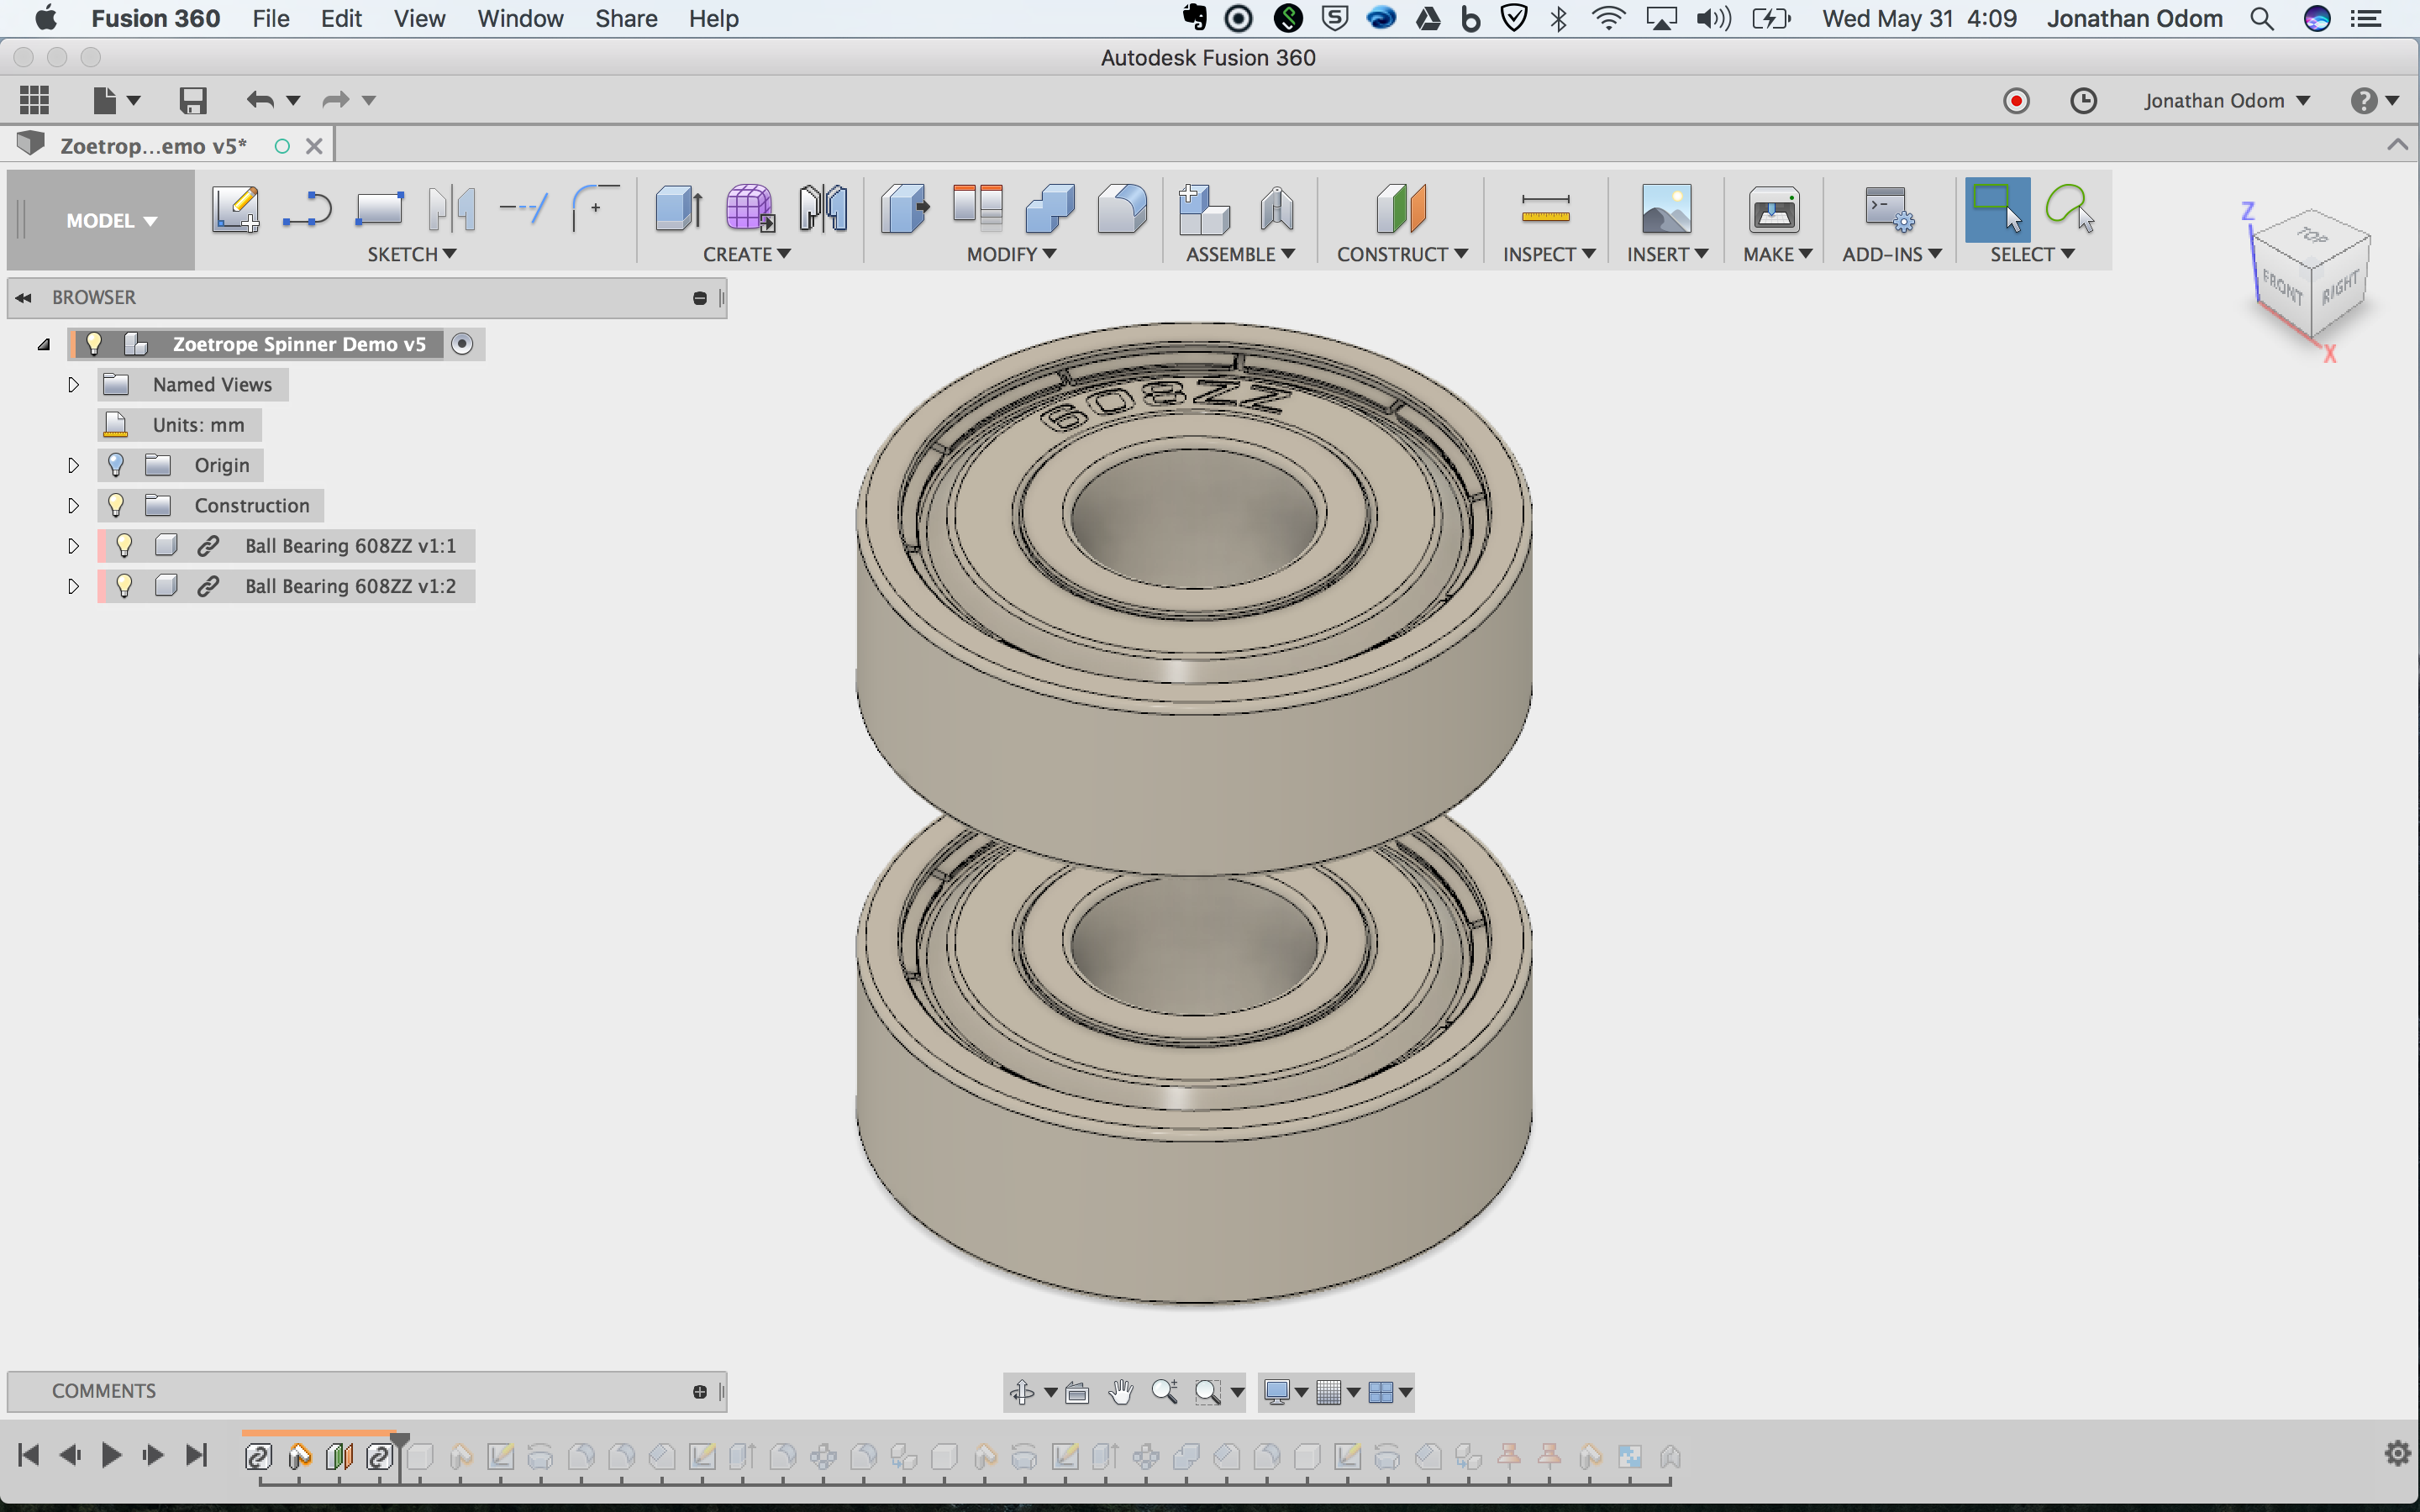Screen dimensions: 2420x1512
Task: Click the Insert decal image icon
Action: click(x=1666, y=209)
